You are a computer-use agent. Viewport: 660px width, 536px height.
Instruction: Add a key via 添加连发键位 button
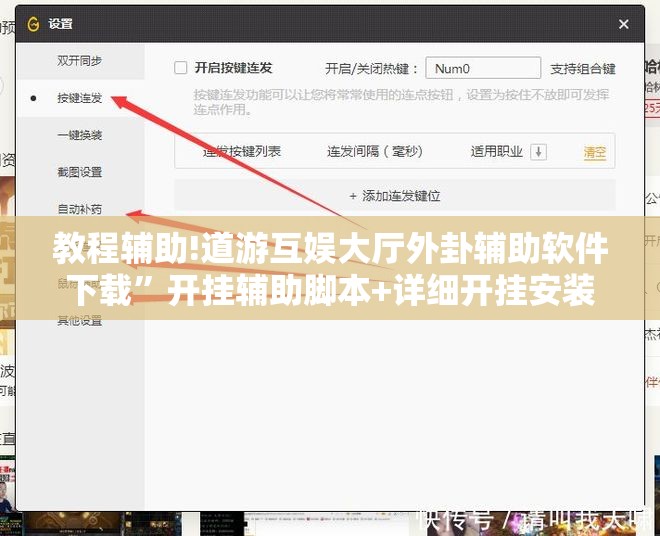pos(395,196)
